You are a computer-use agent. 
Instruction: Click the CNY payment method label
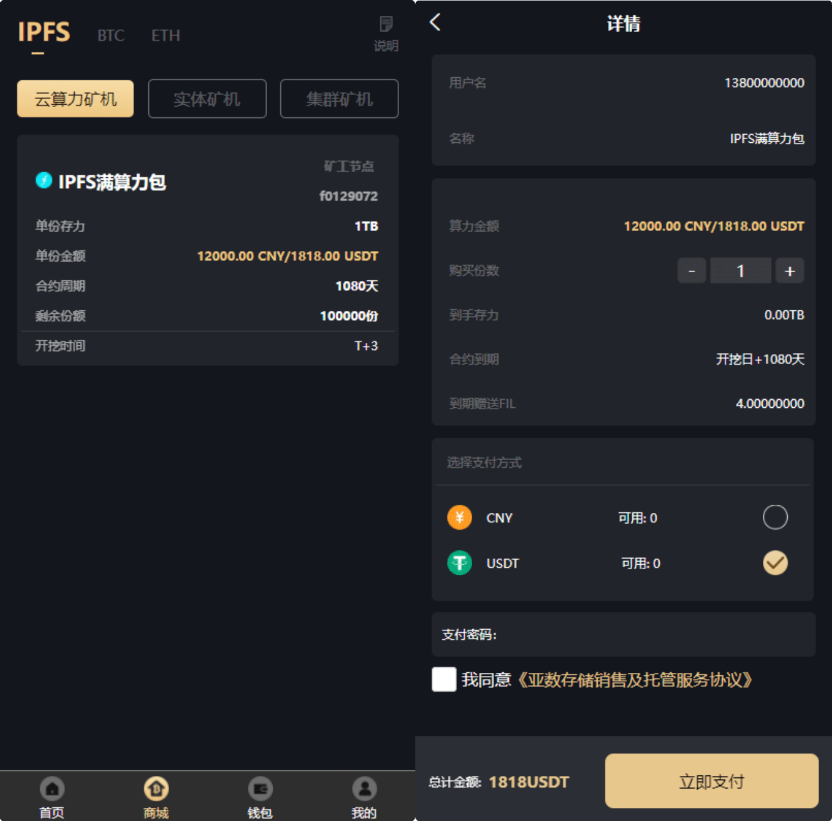499,518
